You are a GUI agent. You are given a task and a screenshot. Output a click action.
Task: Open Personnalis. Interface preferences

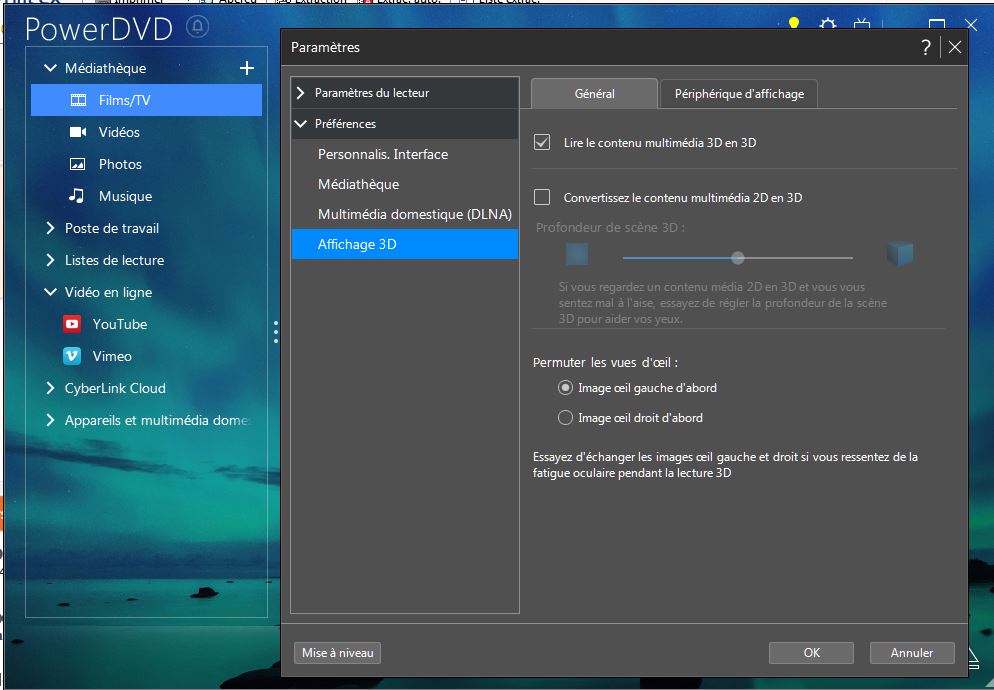(404, 154)
